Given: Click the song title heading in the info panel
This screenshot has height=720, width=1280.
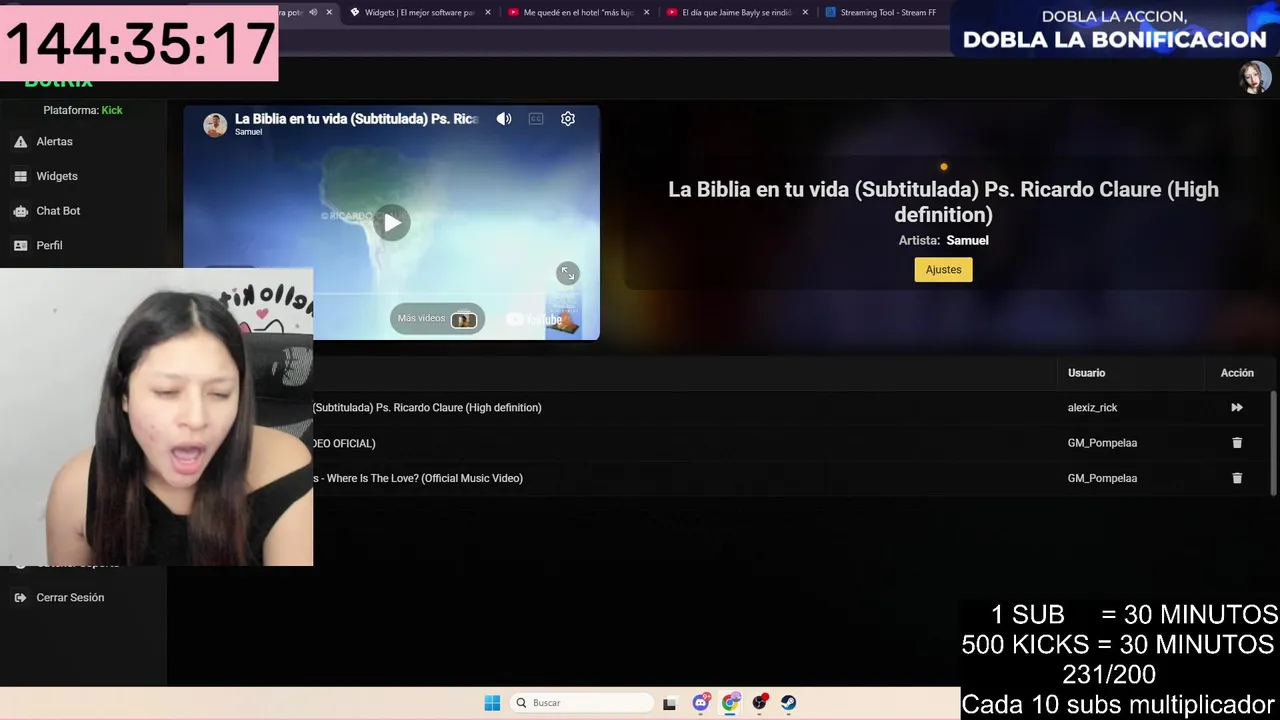Looking at the screenshot, I should (943, 202).
